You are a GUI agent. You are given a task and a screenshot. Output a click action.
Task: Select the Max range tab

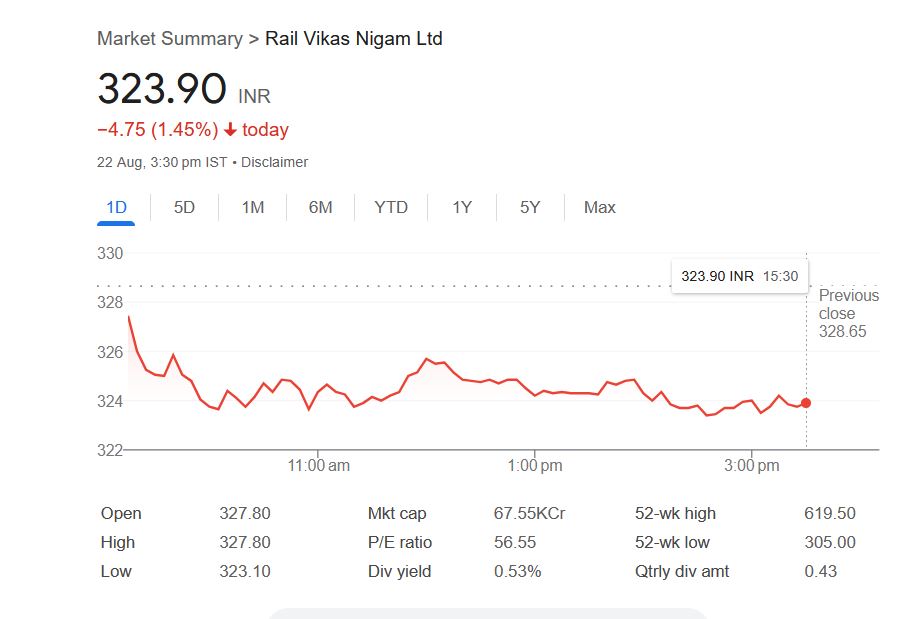coord(600,207)
